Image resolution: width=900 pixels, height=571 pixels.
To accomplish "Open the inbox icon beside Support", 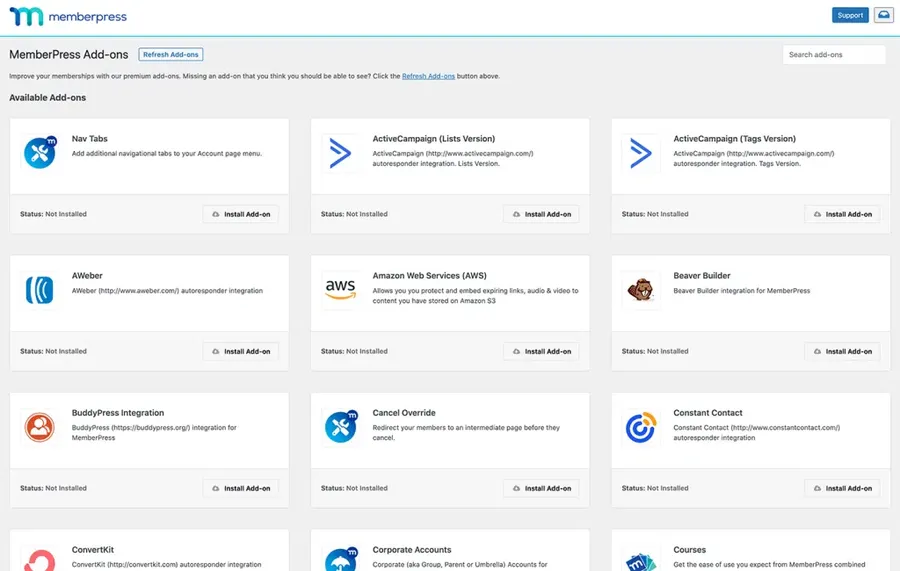I will click(883, 15).
